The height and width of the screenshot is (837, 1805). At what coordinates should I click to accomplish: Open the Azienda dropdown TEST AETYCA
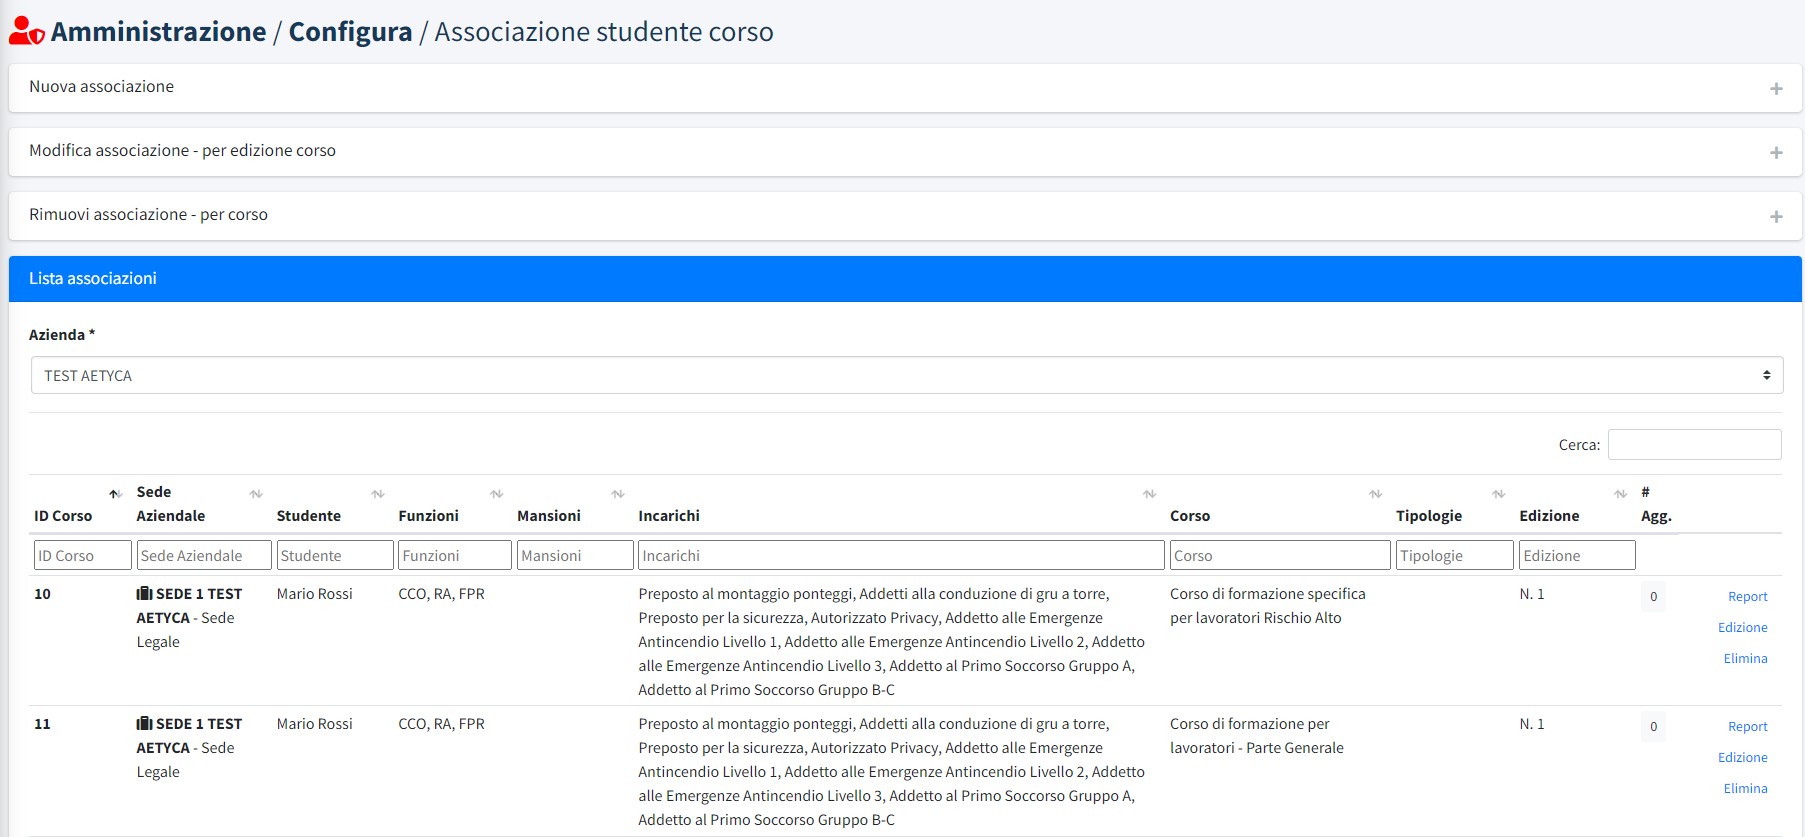pyautogui.click(x=906, y=376)
